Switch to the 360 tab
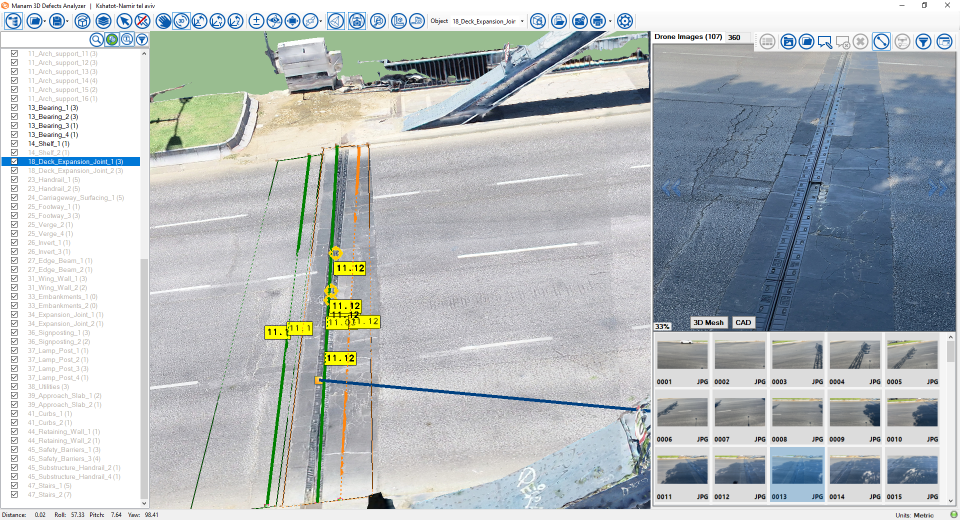This screenshot has width=960, height=520. click(734, 37)
